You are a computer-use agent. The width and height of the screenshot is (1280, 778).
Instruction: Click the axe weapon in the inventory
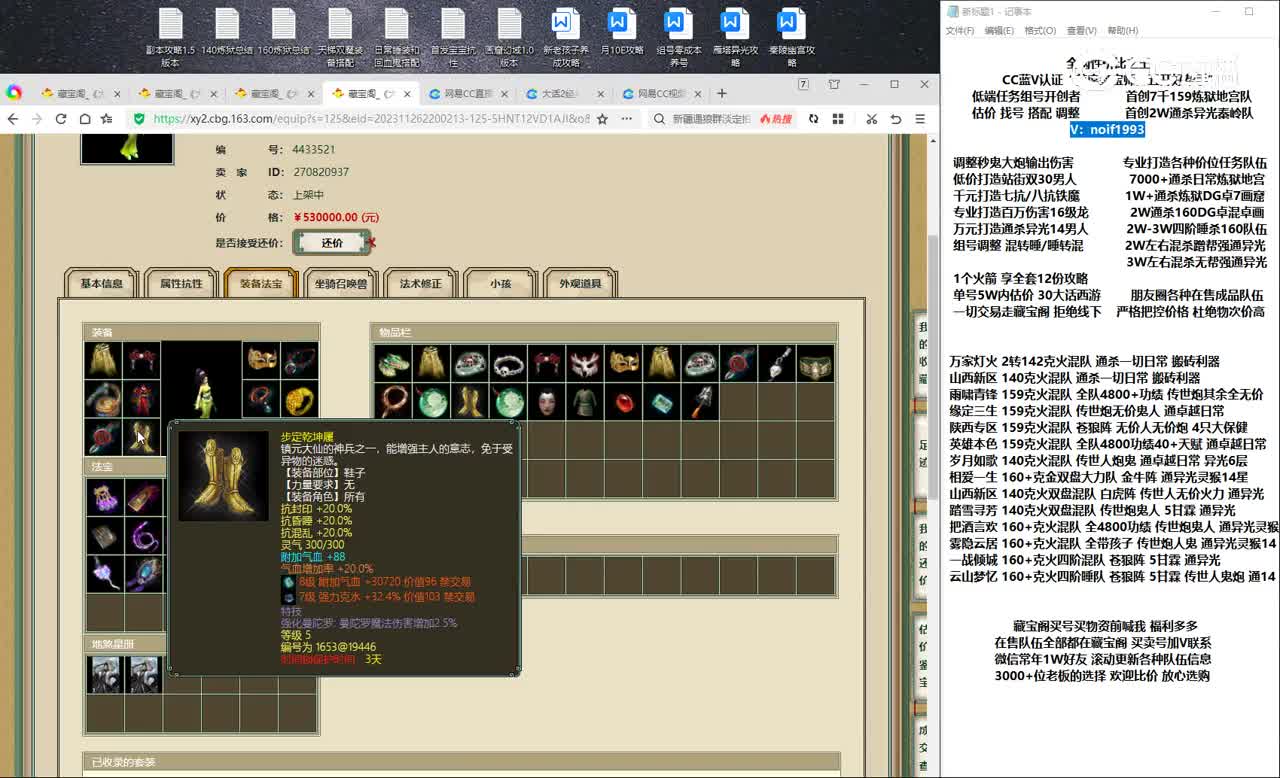coord(700,402)
